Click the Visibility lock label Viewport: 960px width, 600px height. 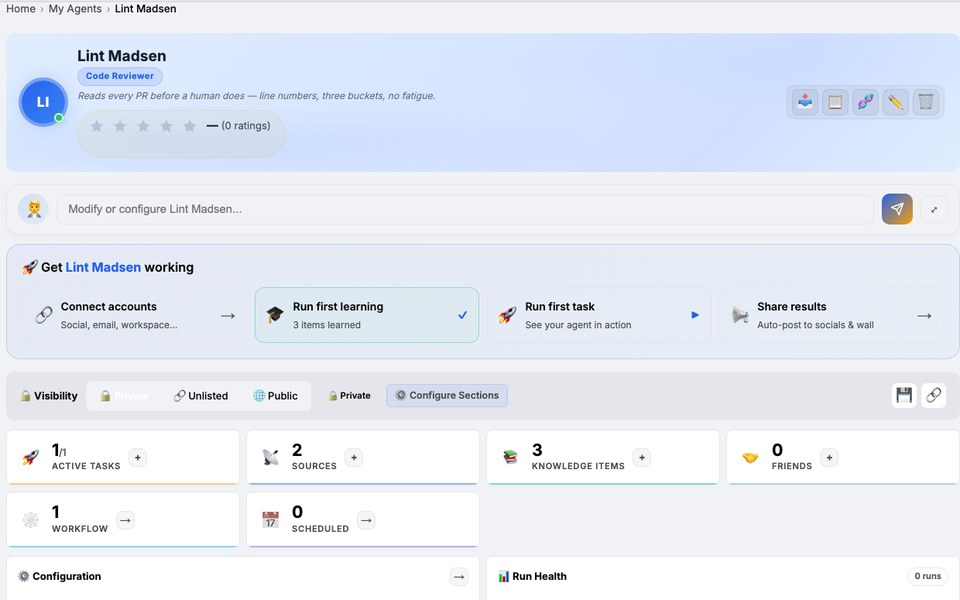(49, 396)
